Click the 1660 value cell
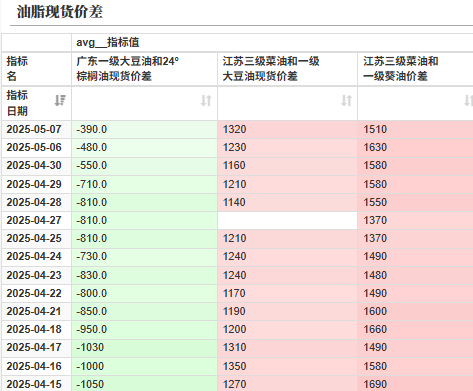 pos(415,329)
